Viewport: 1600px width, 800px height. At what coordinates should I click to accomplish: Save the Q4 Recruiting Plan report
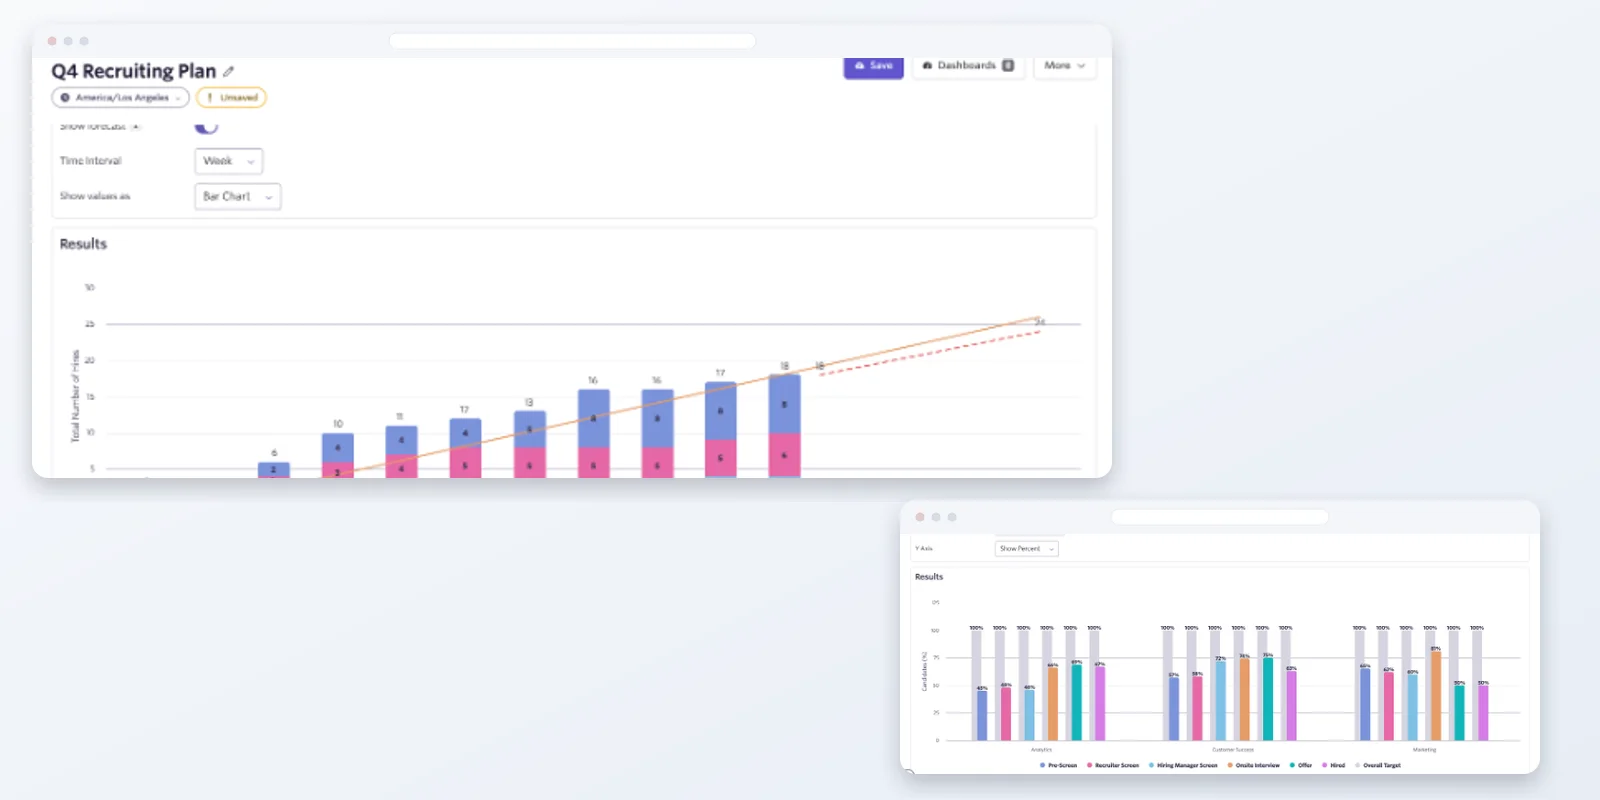[x=873, y=66]
